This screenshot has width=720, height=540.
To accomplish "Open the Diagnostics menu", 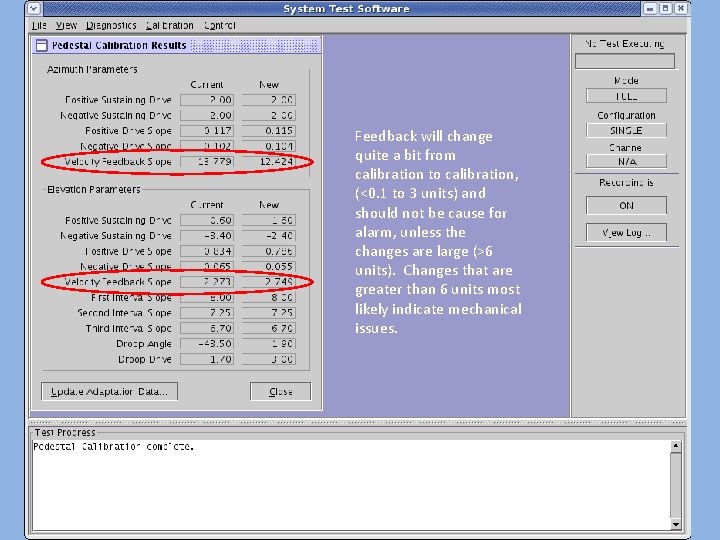I will (x=111, y=25).
